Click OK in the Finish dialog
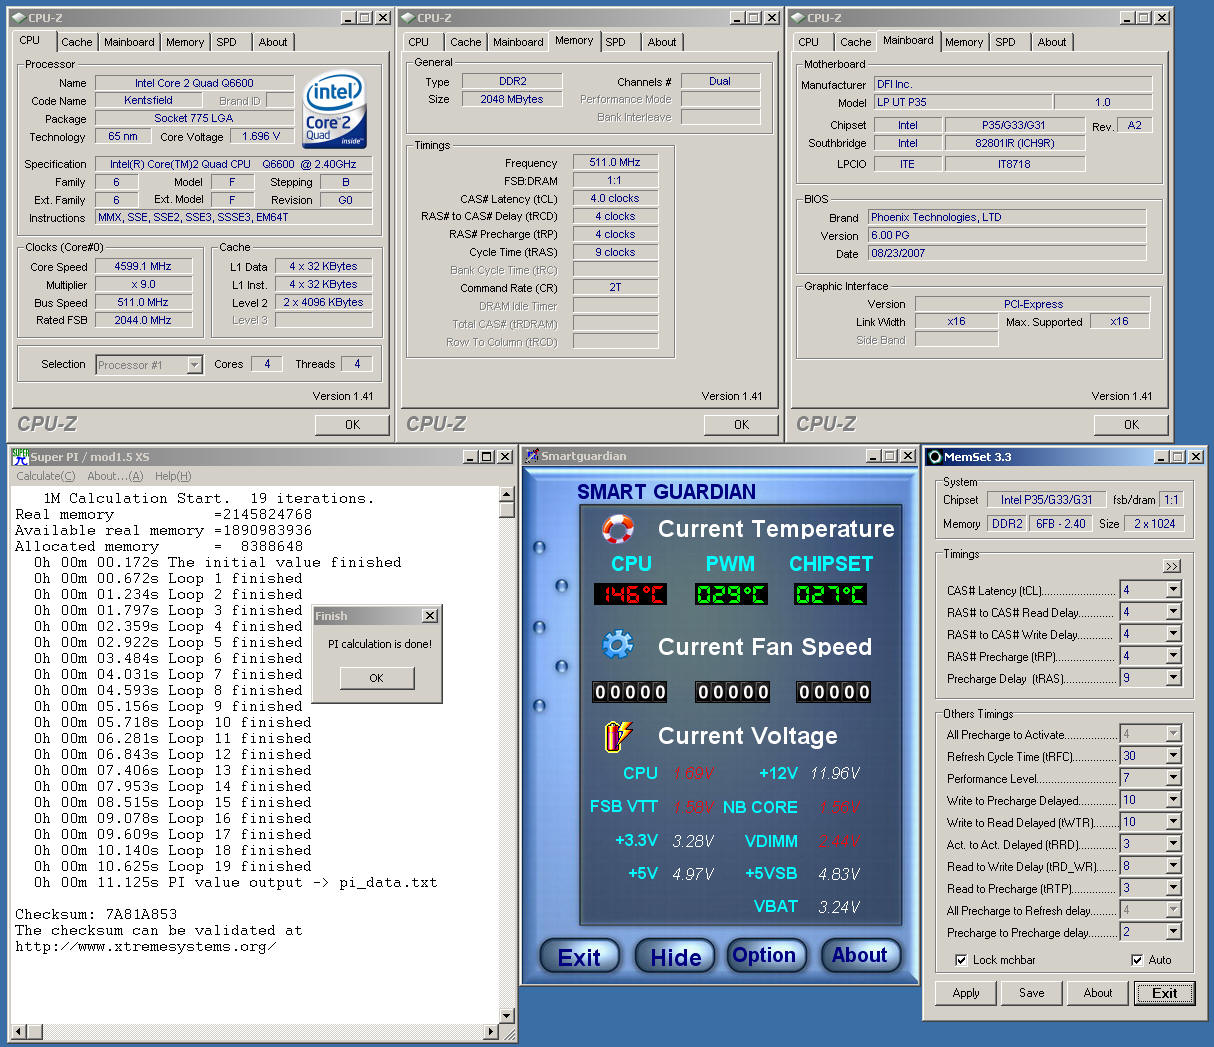Image resolution: width=1214 pixels, height=1047 pixels. [376, 678]
